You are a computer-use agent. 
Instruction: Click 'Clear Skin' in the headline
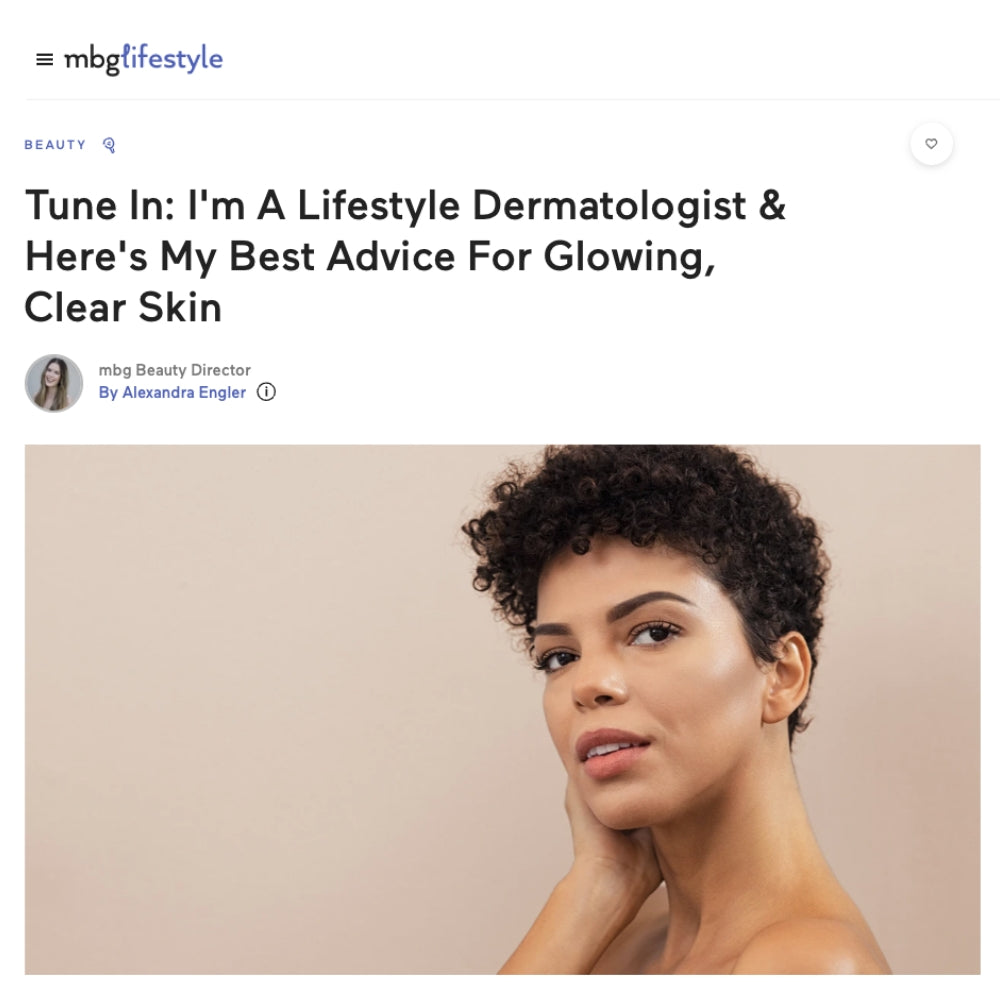point(123,307)
